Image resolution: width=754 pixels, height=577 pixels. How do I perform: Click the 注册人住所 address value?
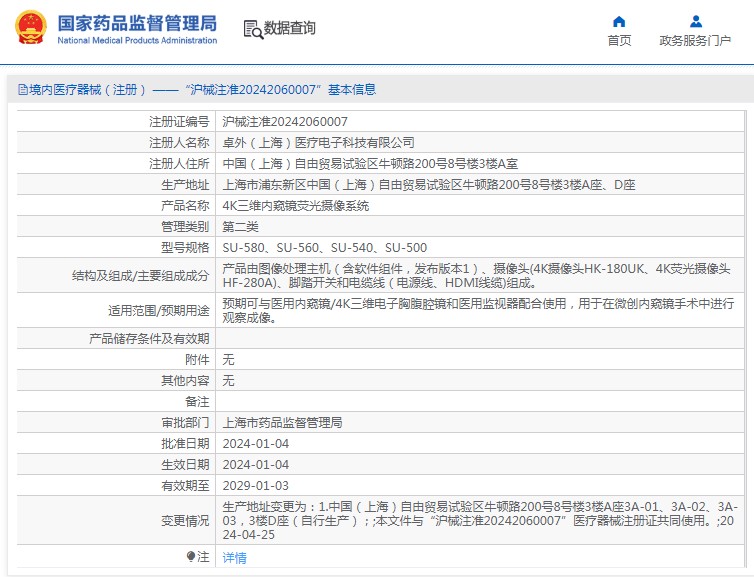370,164
